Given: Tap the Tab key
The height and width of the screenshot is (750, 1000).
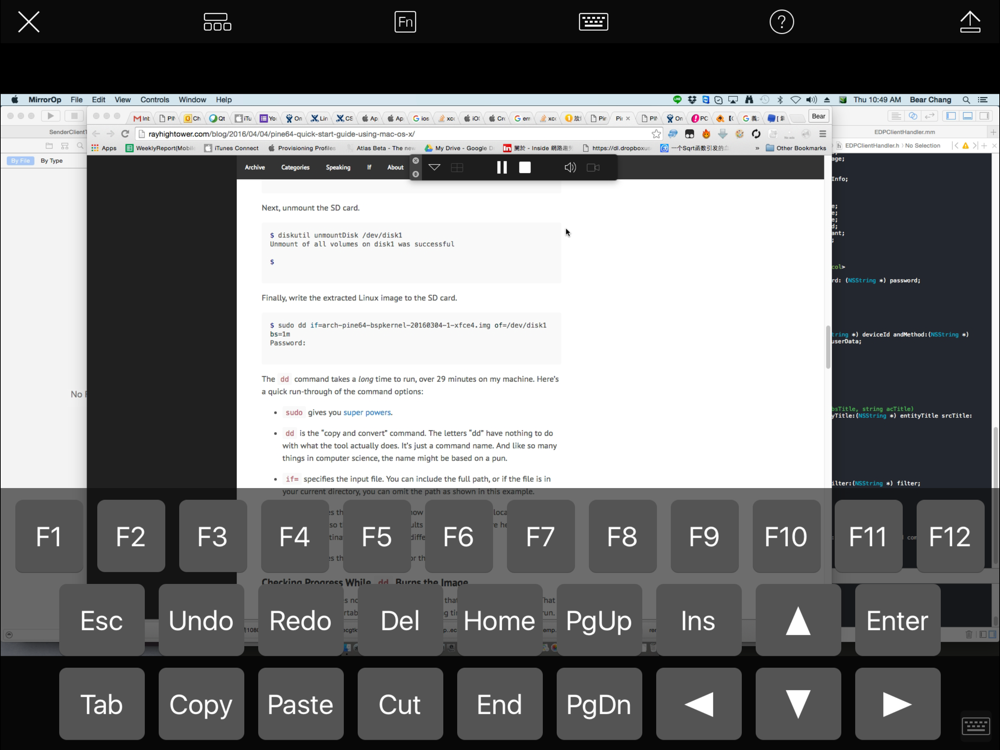Looking at the screenshot, I should (101, 704).
